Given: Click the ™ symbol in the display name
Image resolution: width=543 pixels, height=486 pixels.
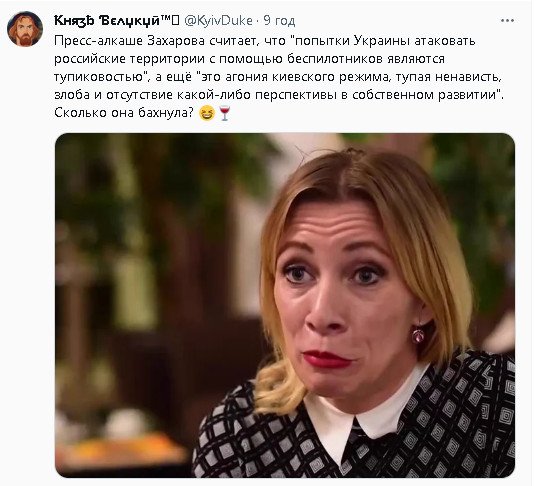Looking at the screenshot, I should pyautogui.click(x=165, y=19).
